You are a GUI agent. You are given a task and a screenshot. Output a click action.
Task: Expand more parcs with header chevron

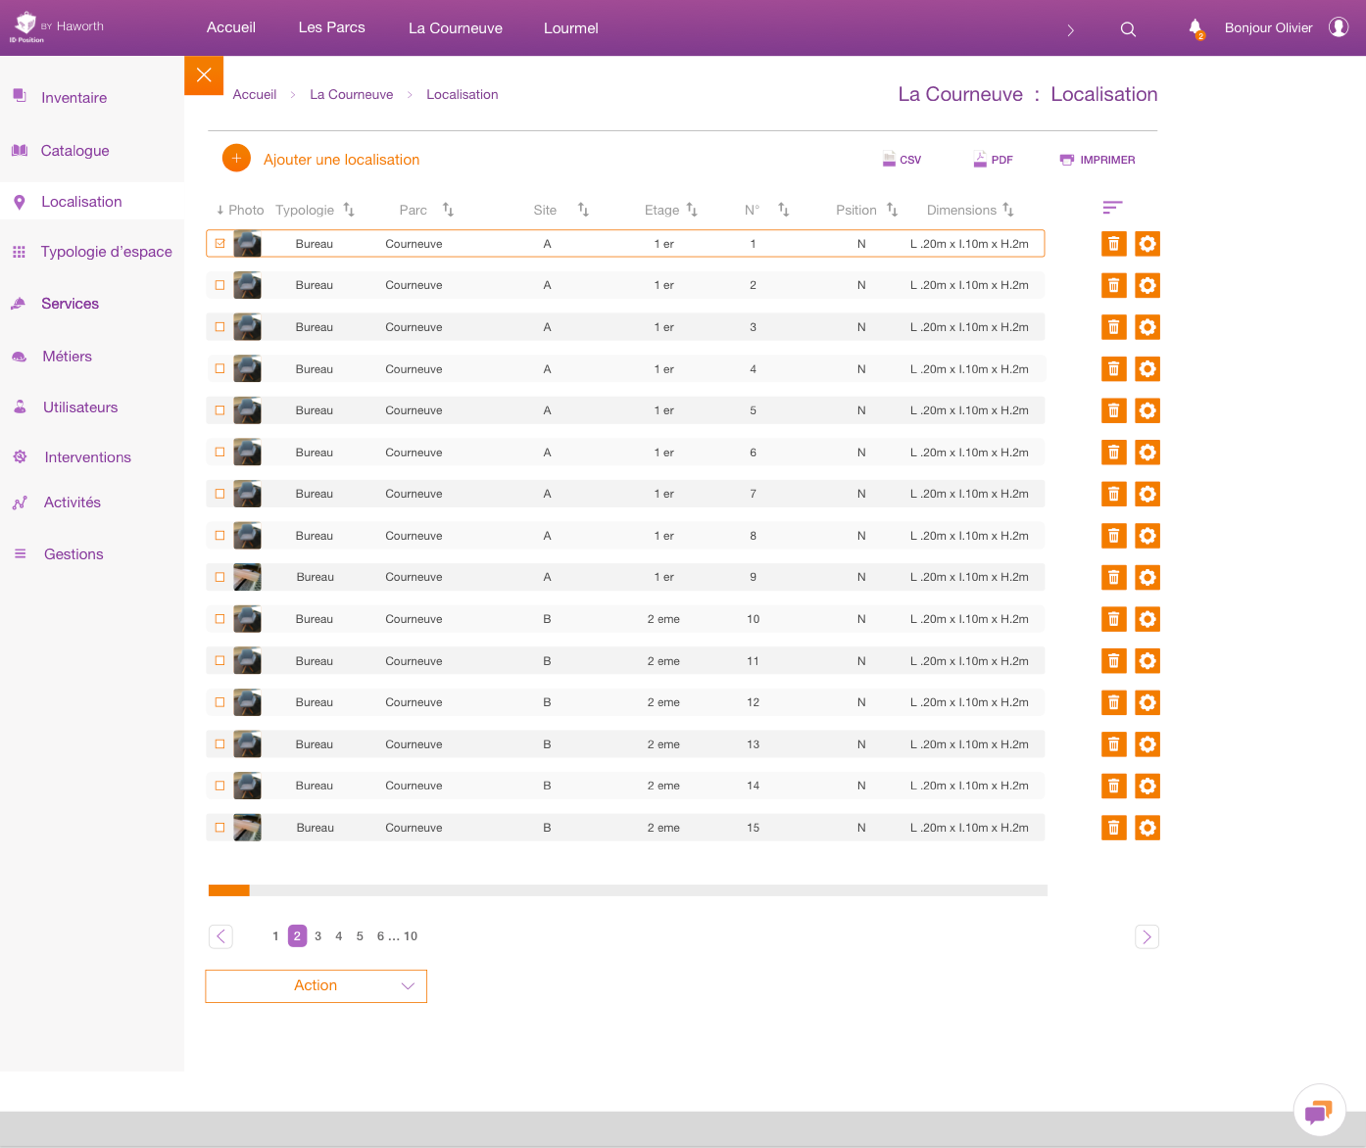[1070, 30]
